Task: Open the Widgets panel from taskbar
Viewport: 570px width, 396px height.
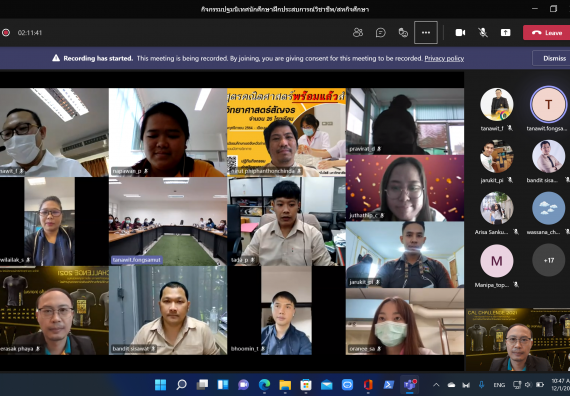Action: click(223, 384)
